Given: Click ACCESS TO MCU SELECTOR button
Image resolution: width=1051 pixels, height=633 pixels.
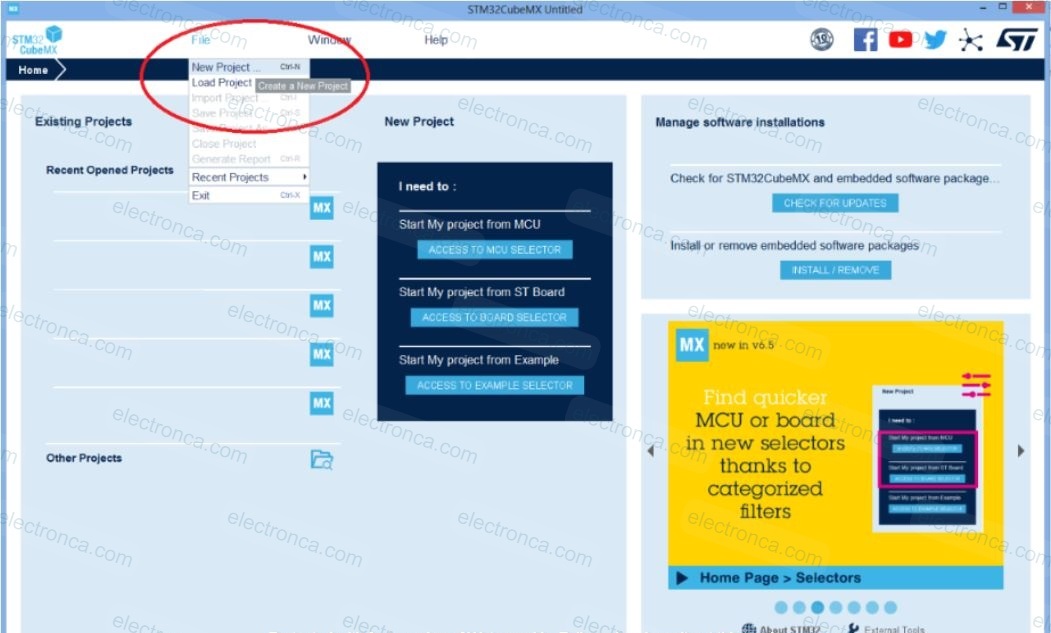Looking at the screenshot, I should coord(494,250).
